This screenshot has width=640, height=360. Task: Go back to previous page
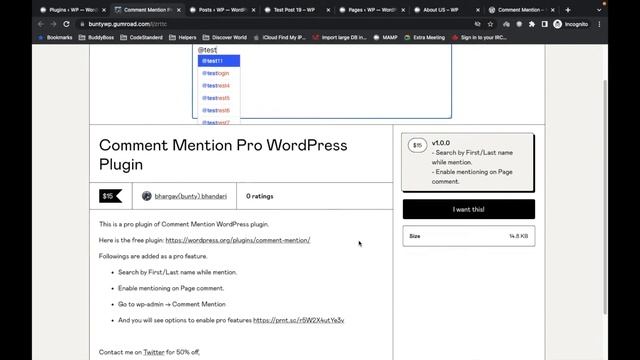click(40, 24)
